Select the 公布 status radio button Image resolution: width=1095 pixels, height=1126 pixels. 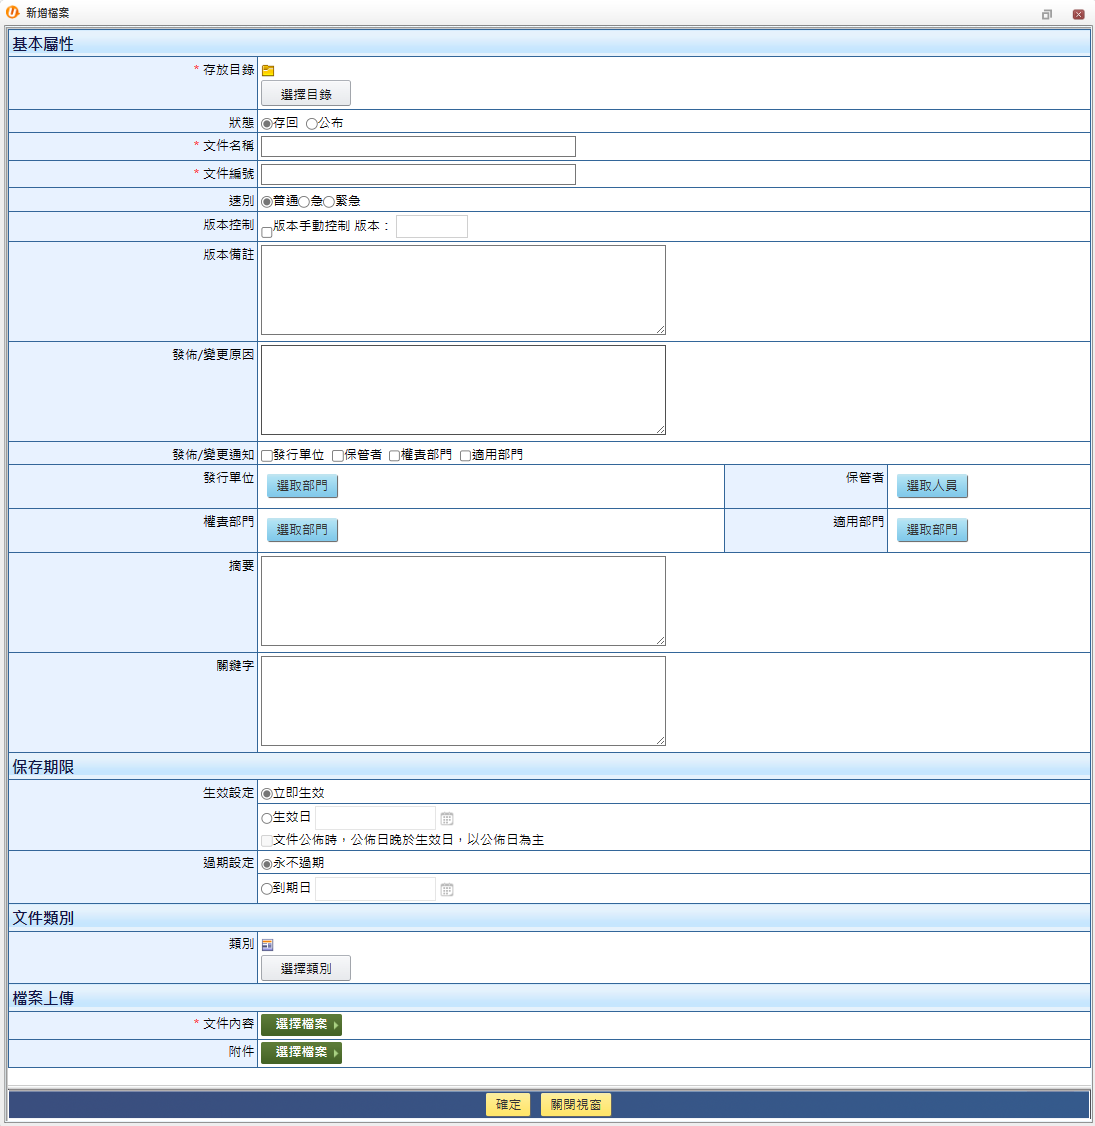[x=312, y=123]
